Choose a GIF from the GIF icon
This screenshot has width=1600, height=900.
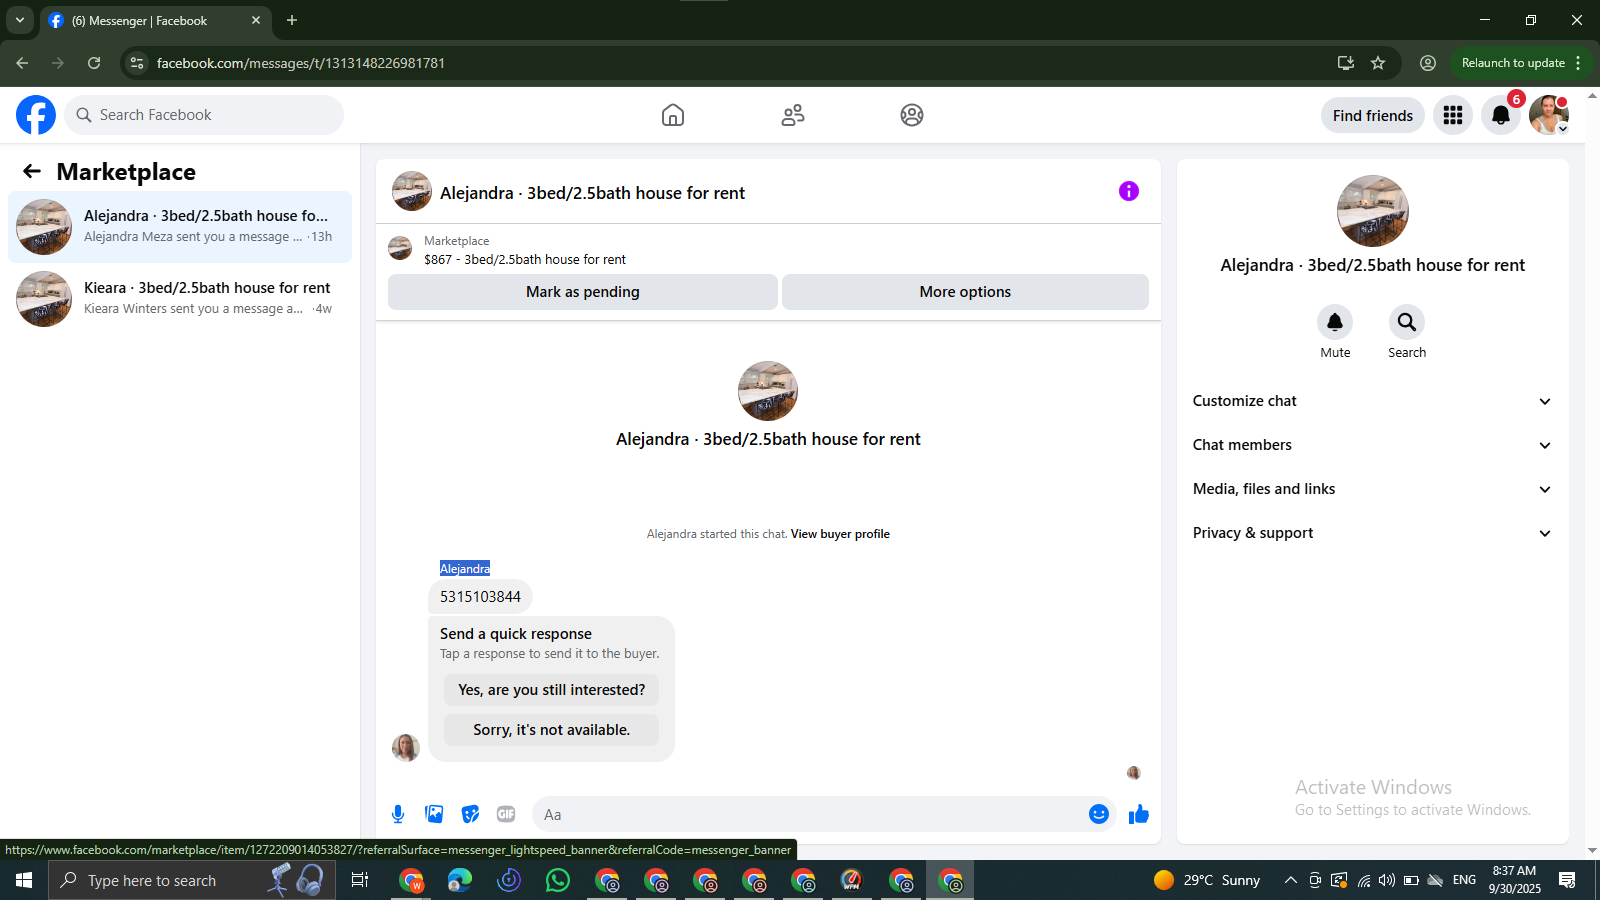(x=506, y=814)
